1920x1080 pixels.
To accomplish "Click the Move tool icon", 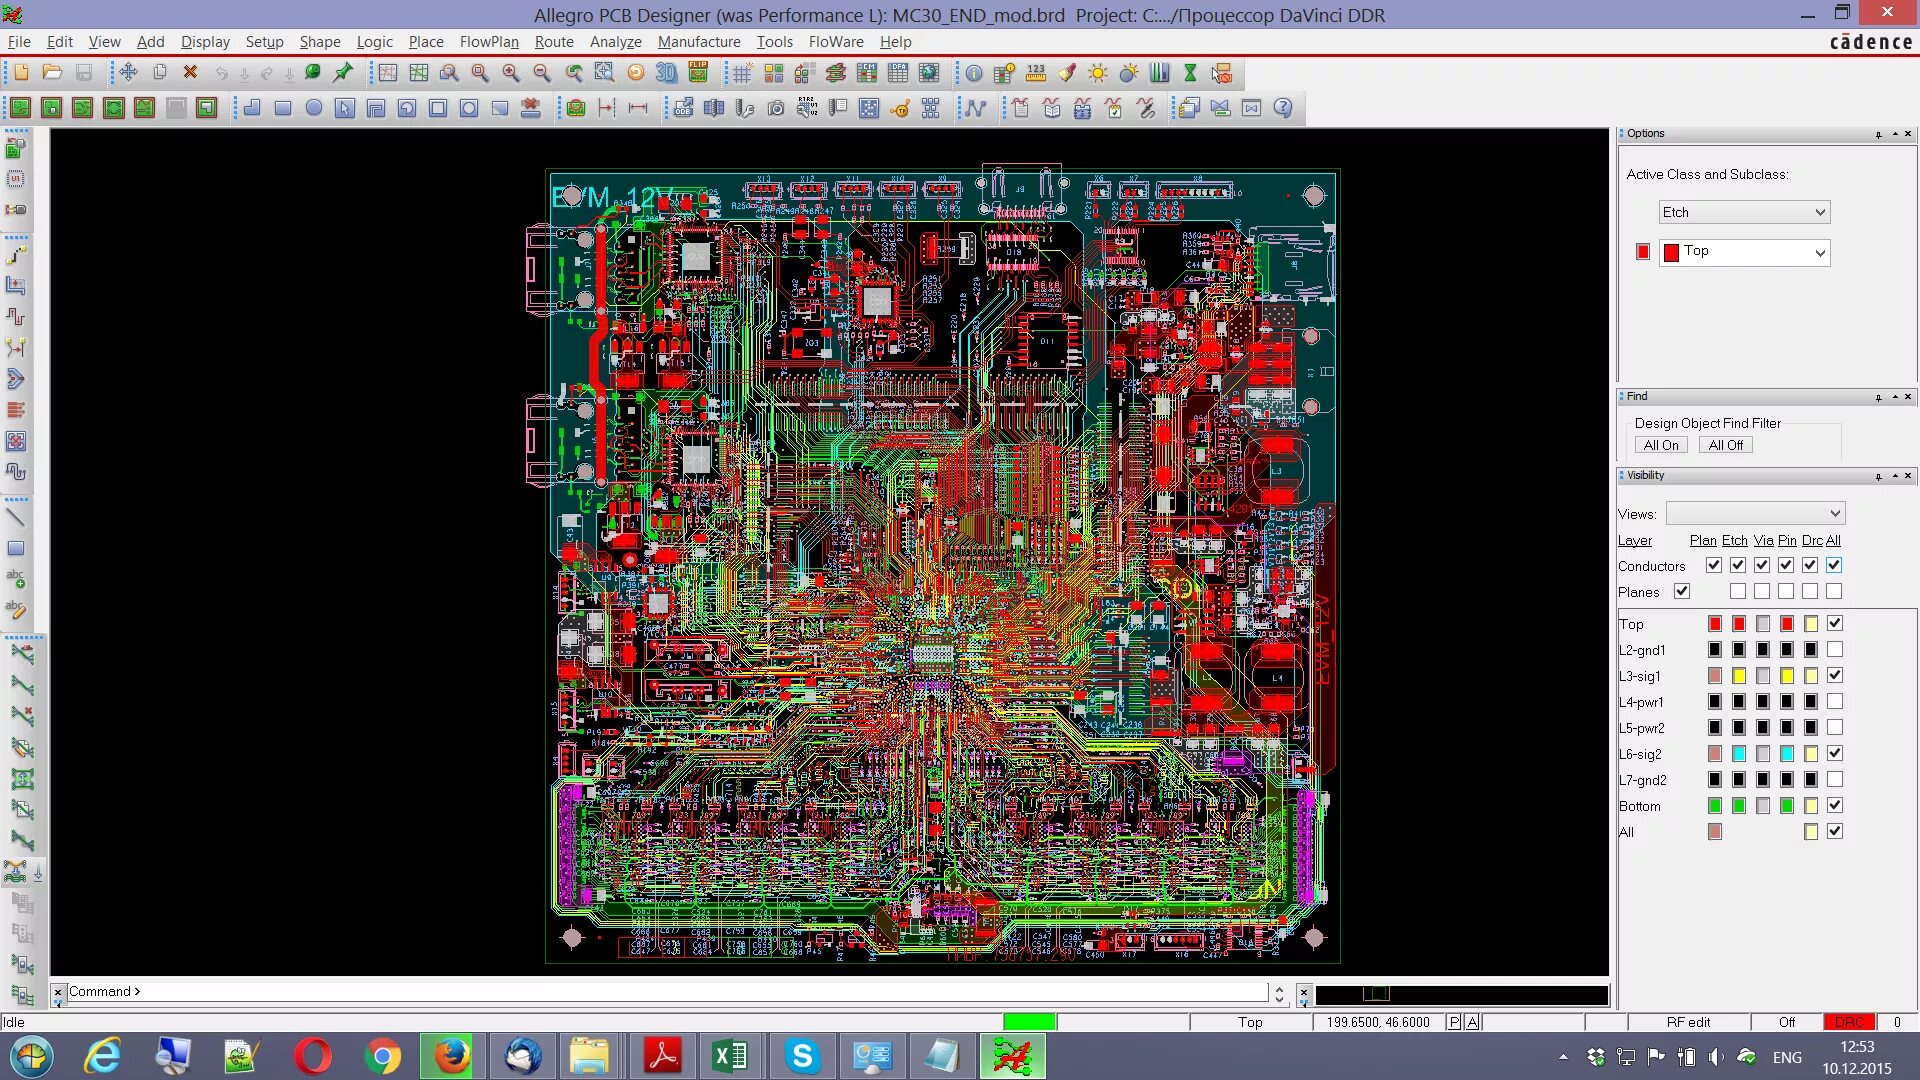I will (128, 73).
